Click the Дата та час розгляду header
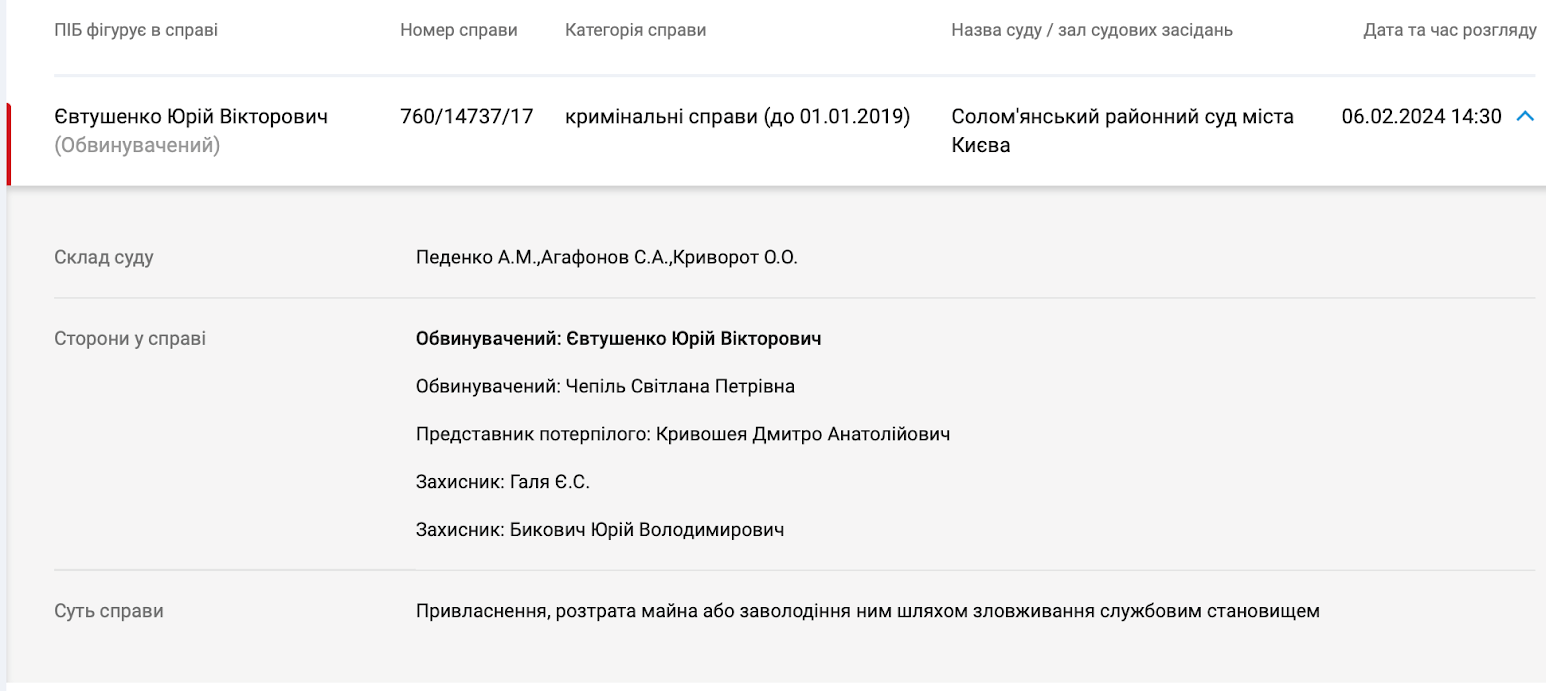 pos(1449,30)
